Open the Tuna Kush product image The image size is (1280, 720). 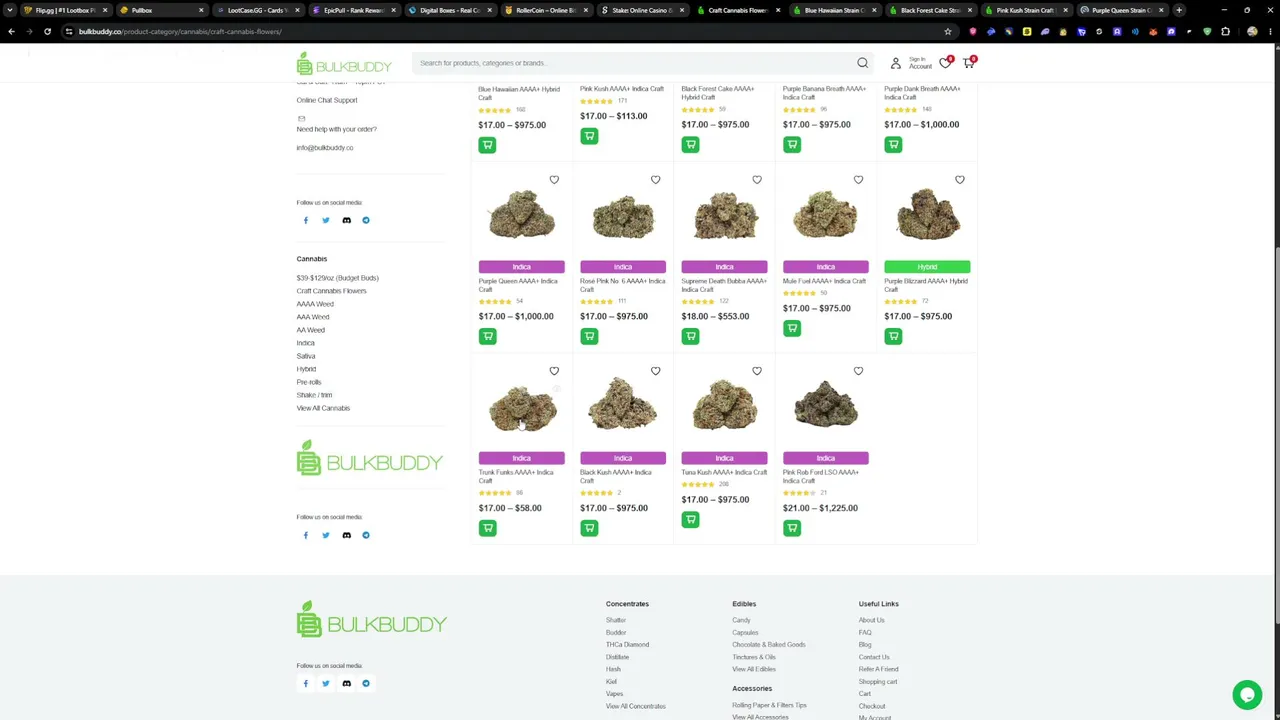click(724, 407)
